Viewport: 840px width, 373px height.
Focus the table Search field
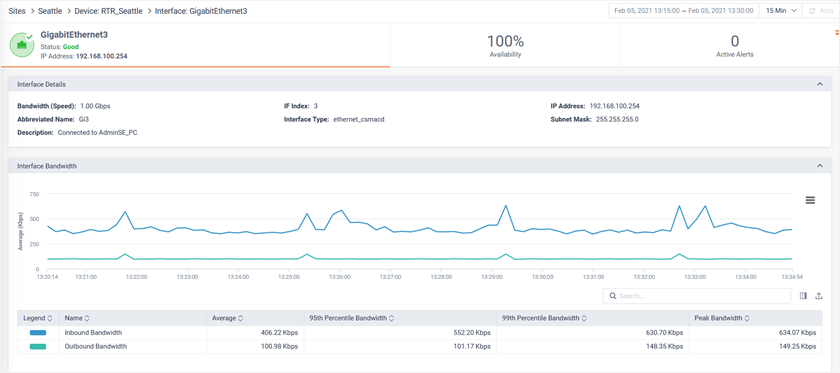coord(697,296)
